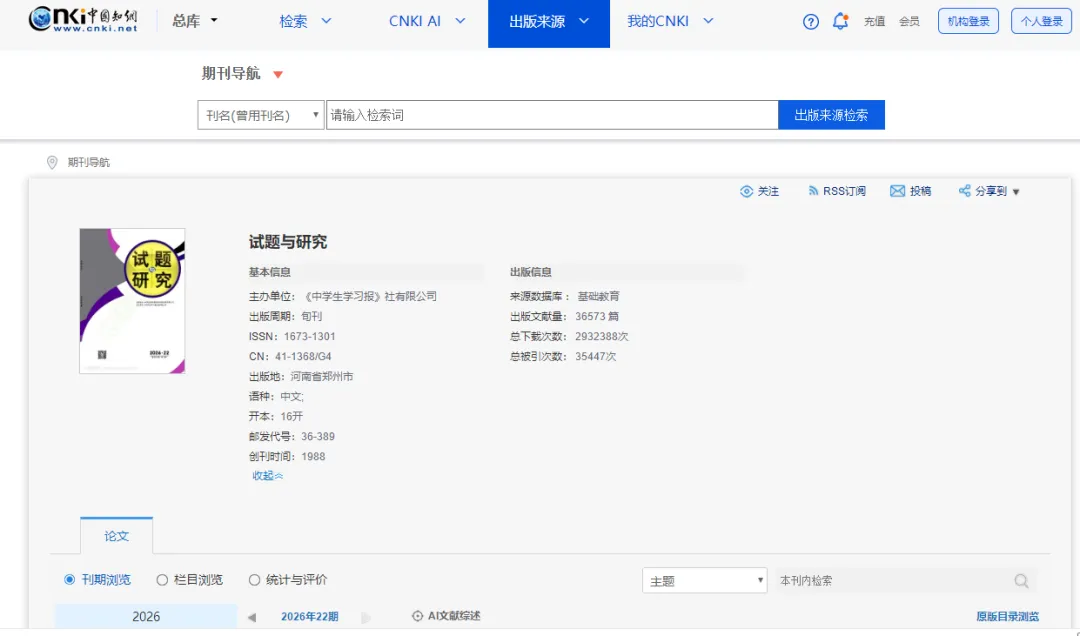Click the 邮发代号: 36-389 text

[x=292, y=436]
